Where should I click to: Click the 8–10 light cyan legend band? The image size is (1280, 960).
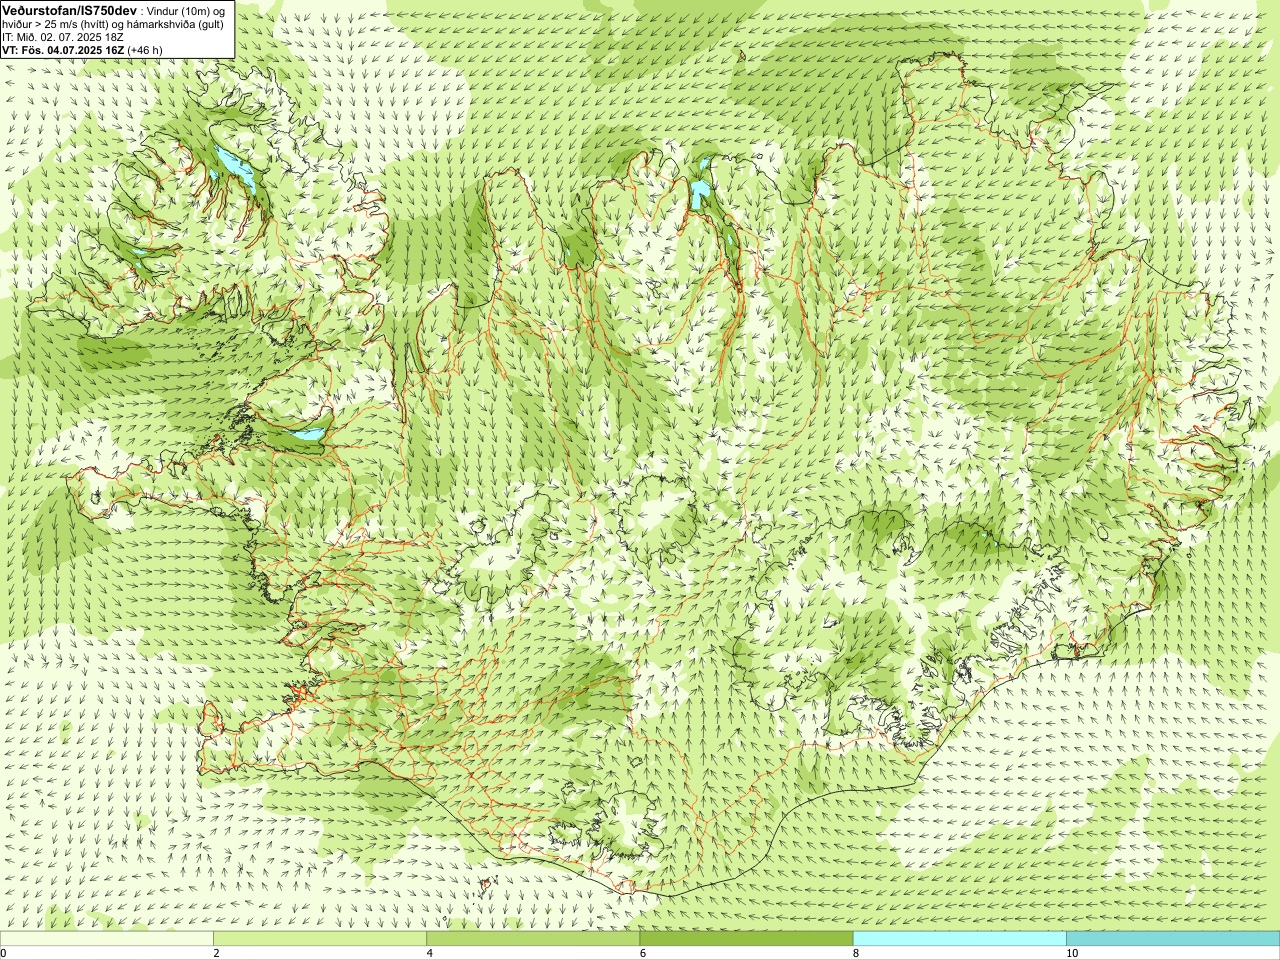tap(959, 939)
